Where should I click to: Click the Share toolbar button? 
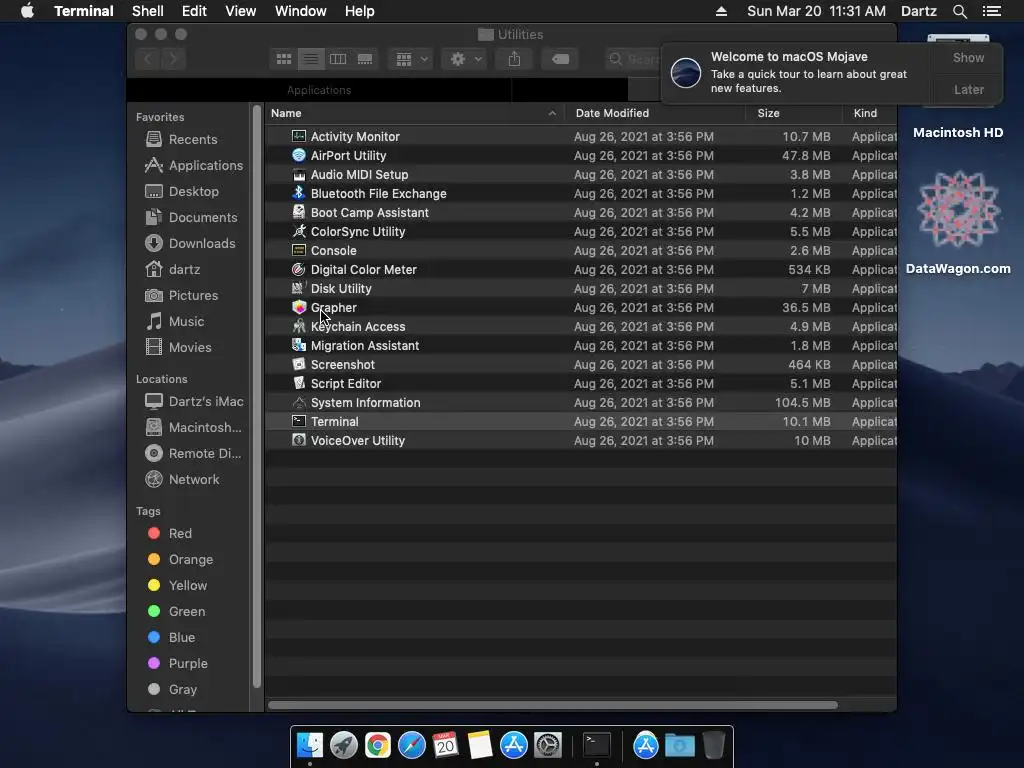[x=514, y=59]
